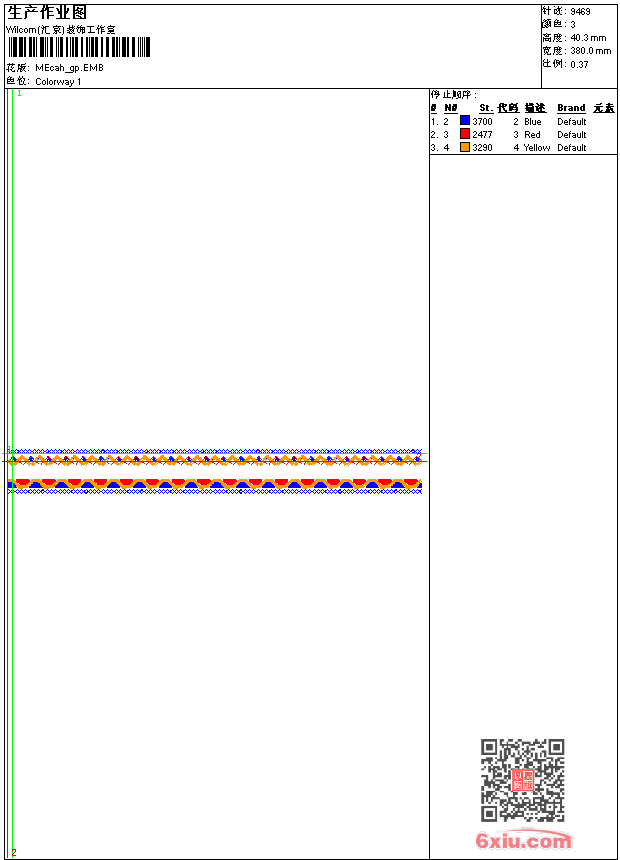Select stitch count 3700 in Blue row
This screenshot has height=860, width=620.
click(482, 122)
